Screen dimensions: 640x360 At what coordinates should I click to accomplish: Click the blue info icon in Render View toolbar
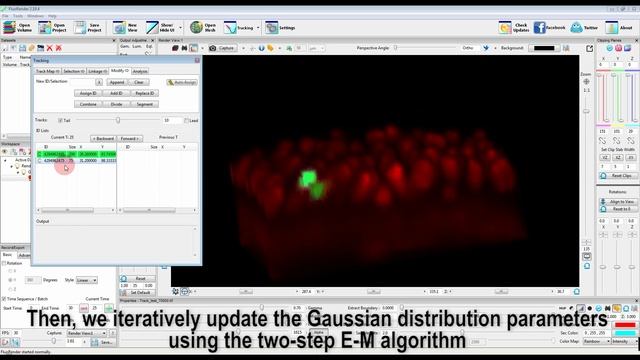(262, 48)
